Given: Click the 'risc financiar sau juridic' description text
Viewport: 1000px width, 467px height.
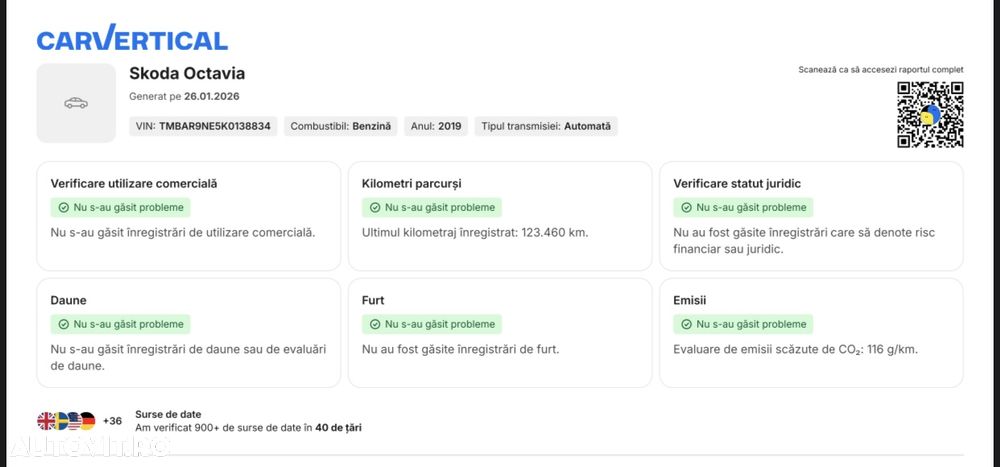Looking at the screenshot, I should 804,241.
